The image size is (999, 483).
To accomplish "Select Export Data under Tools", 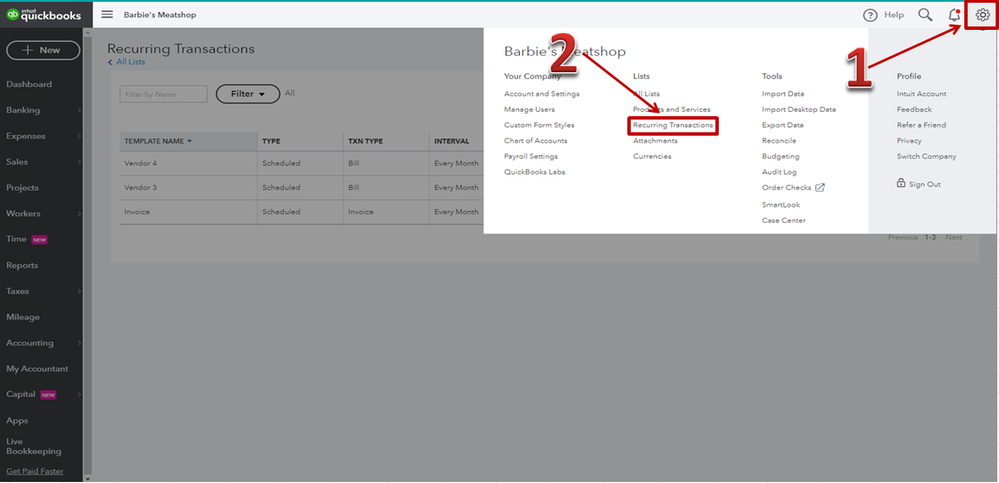I will tap(782, 125).
